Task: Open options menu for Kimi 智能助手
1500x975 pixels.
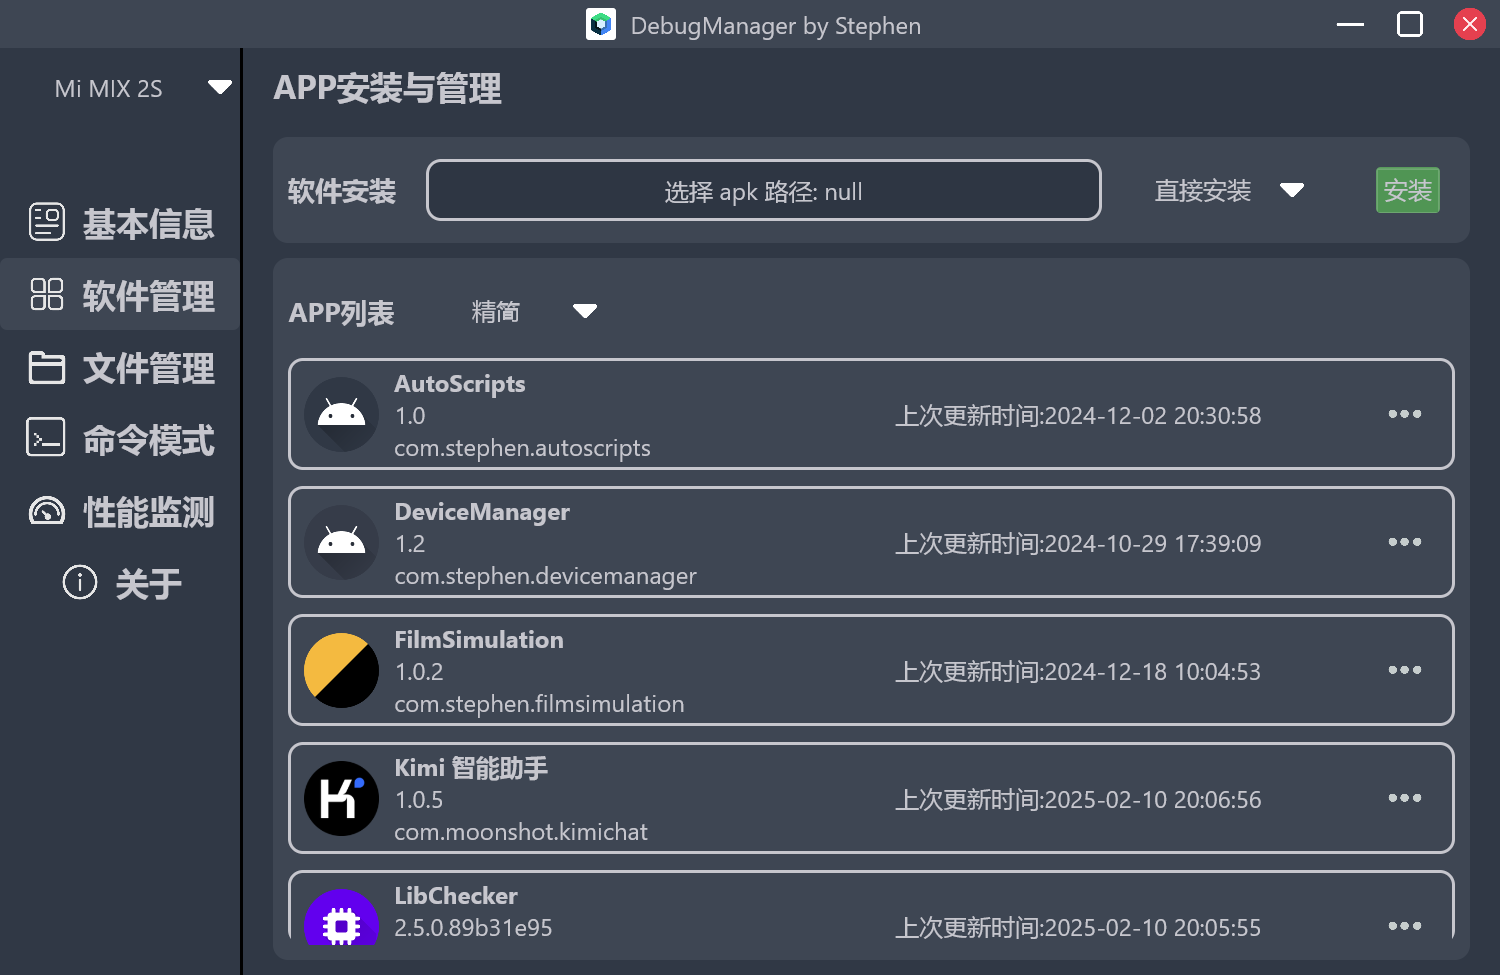Action: tap(1404, 798)
